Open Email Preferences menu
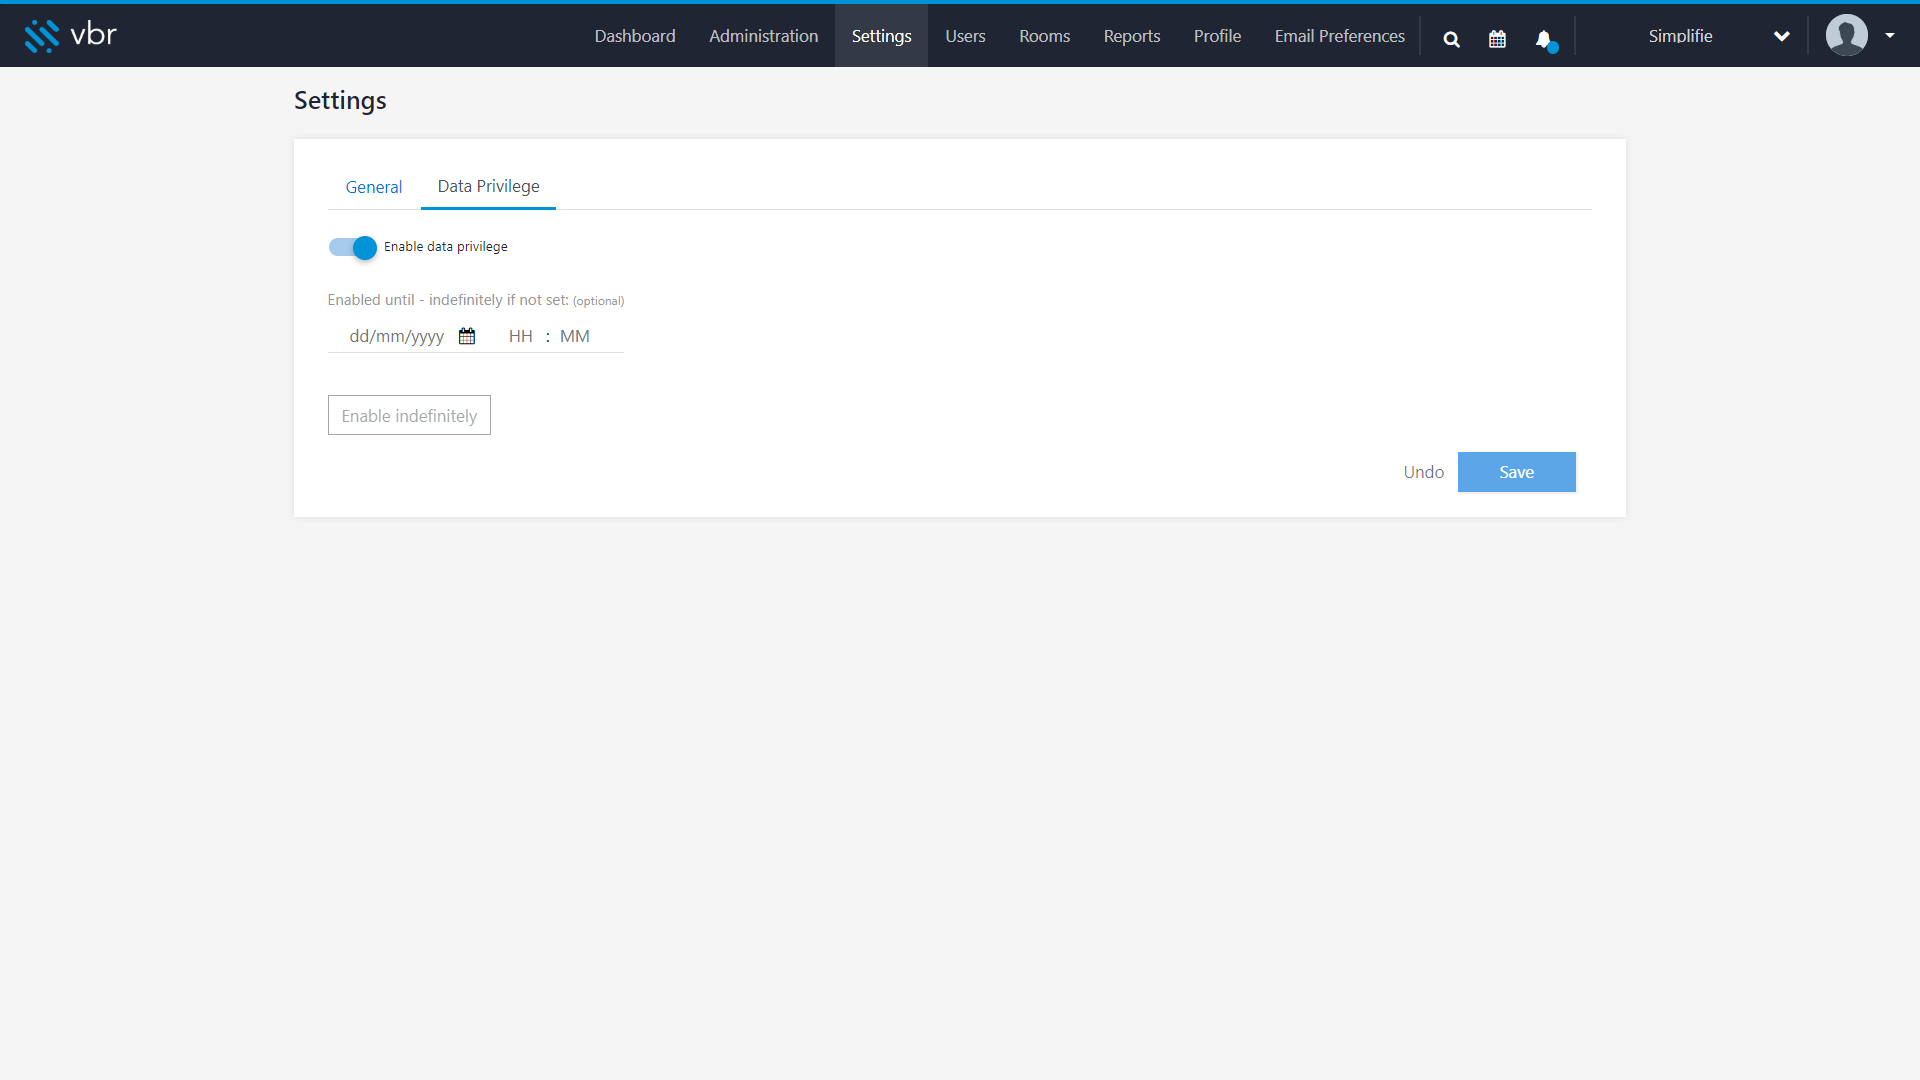Screen dimensions: 1920x1080 pyautogui.click(x=1339, y=36)
